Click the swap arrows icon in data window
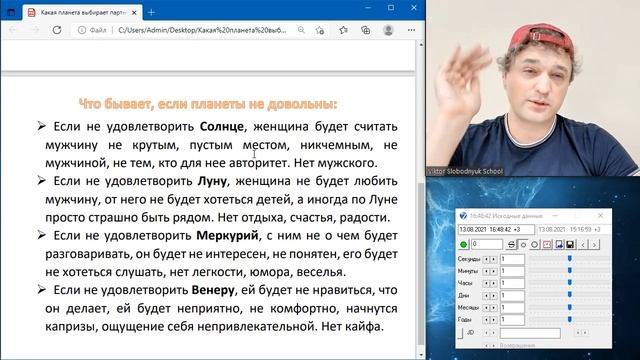Screen dimensions: 640x360 click(511, 244)
